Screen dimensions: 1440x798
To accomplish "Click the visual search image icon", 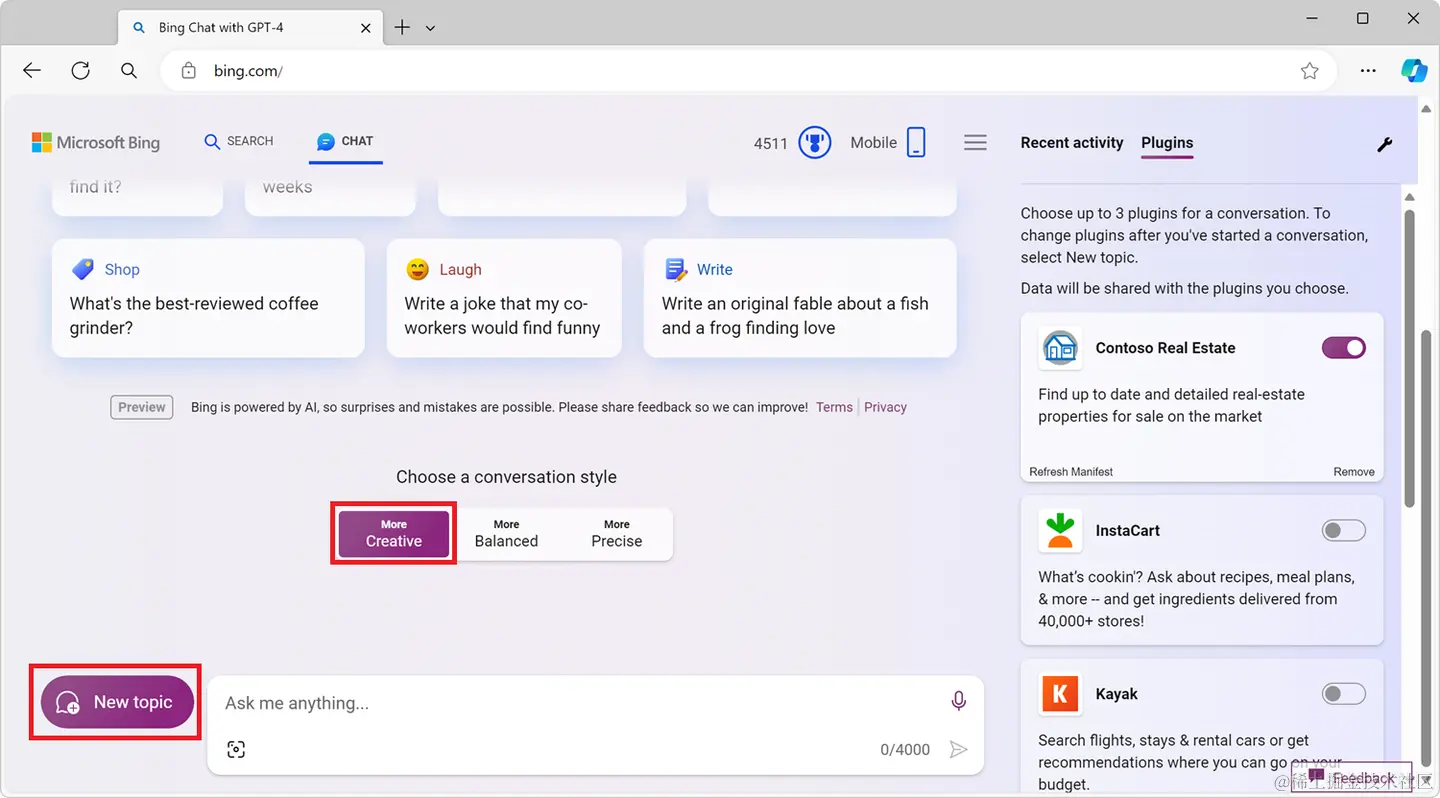I will [236, 749].
